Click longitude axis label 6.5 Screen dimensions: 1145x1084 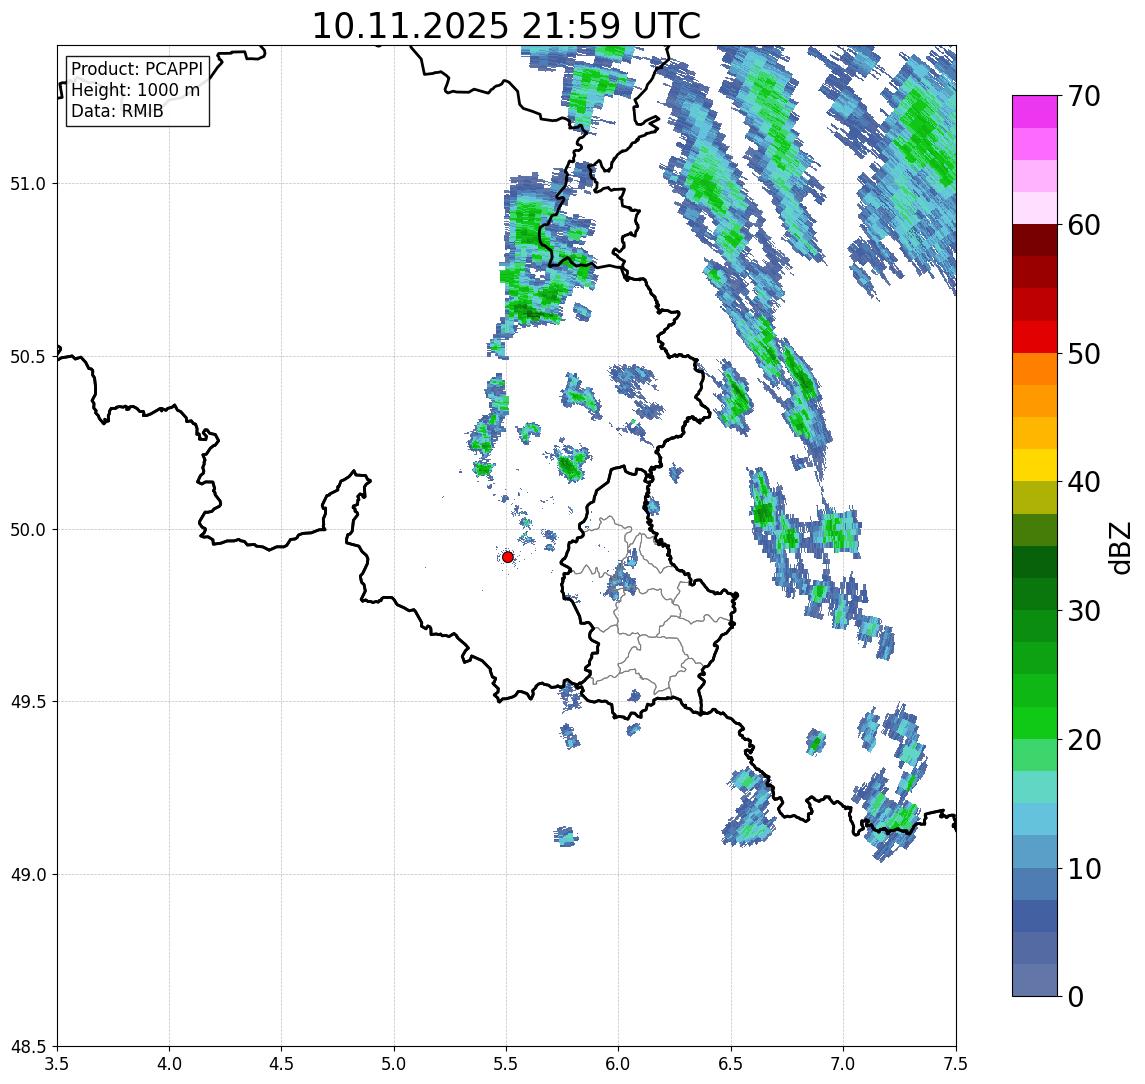732,1064
